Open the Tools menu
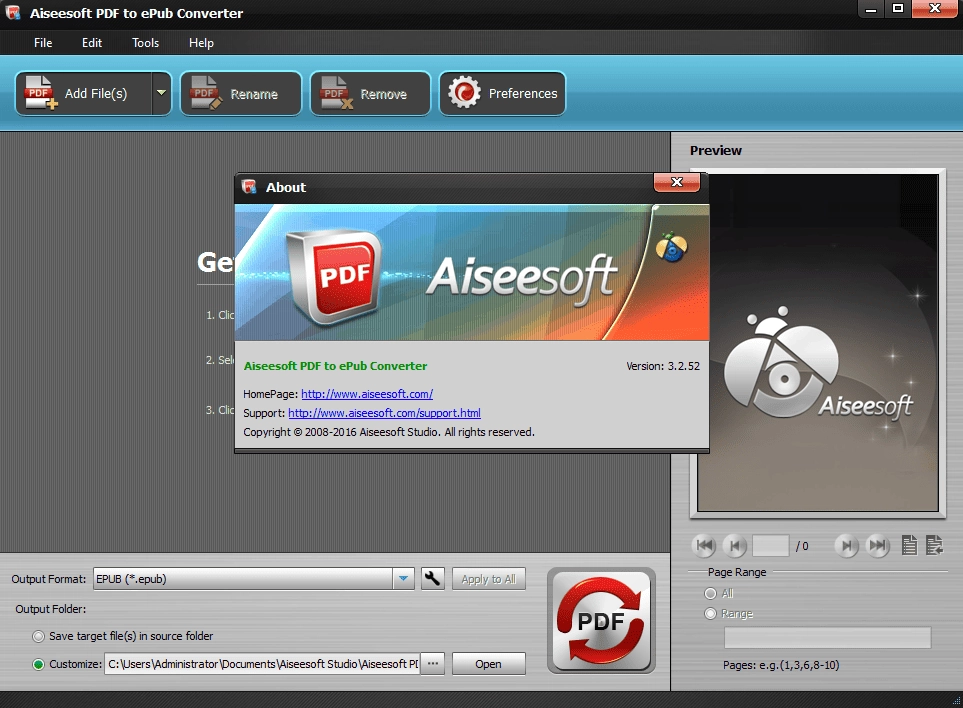963x708 pixels. [x=146, y=43]
